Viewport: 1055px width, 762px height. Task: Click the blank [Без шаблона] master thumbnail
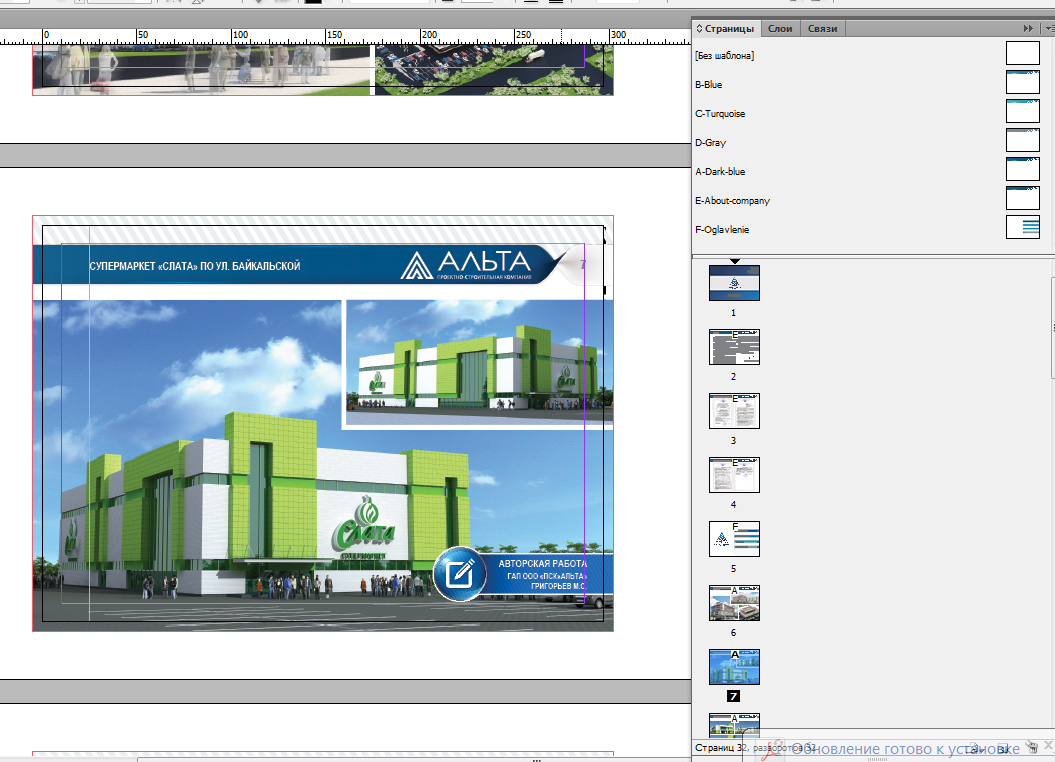[1023, 53]
